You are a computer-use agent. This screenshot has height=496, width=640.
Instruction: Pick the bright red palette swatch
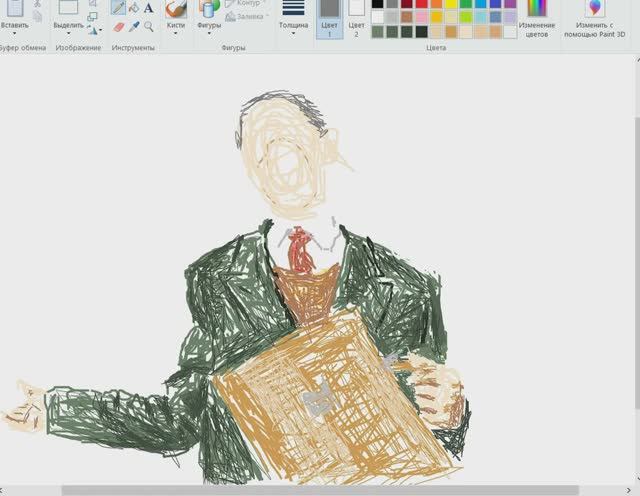point(422,4)
